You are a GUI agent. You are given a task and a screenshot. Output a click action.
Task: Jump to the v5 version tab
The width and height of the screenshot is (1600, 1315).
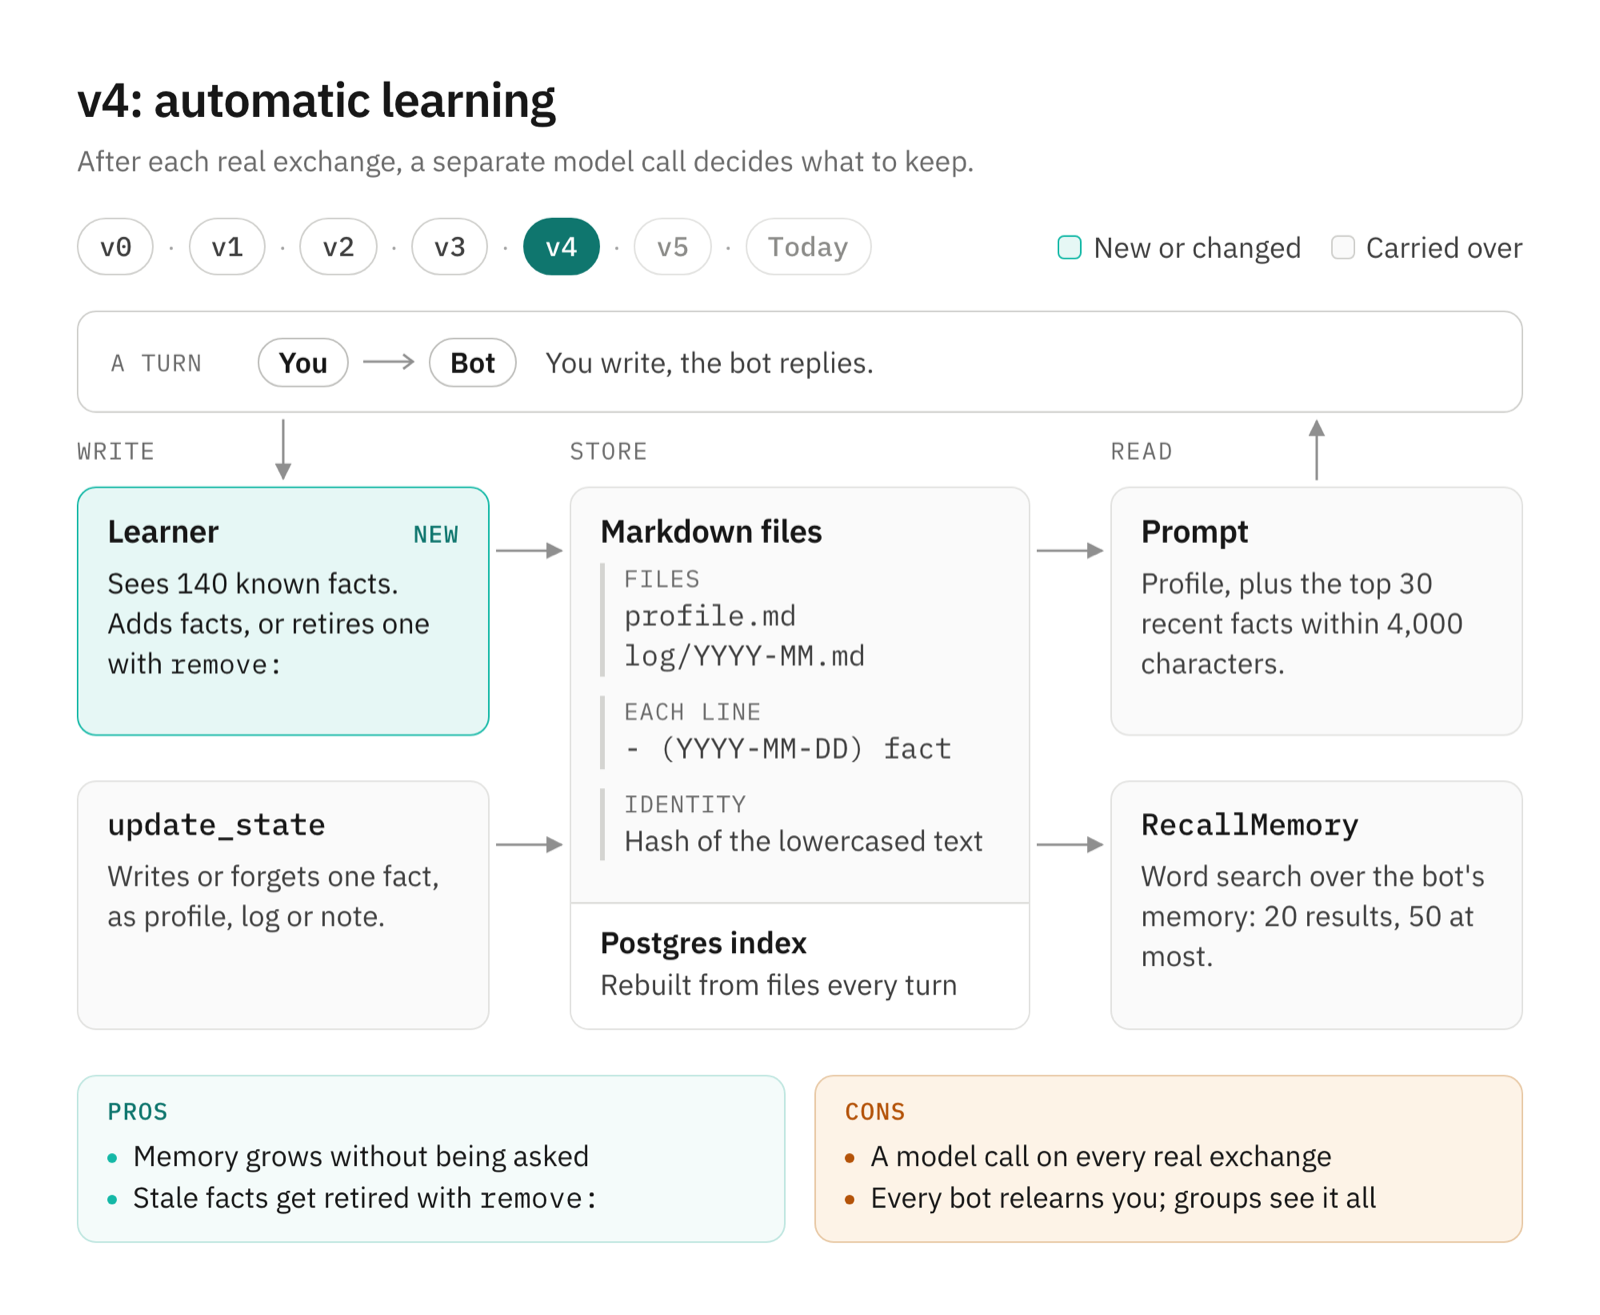tap(673, 247)
